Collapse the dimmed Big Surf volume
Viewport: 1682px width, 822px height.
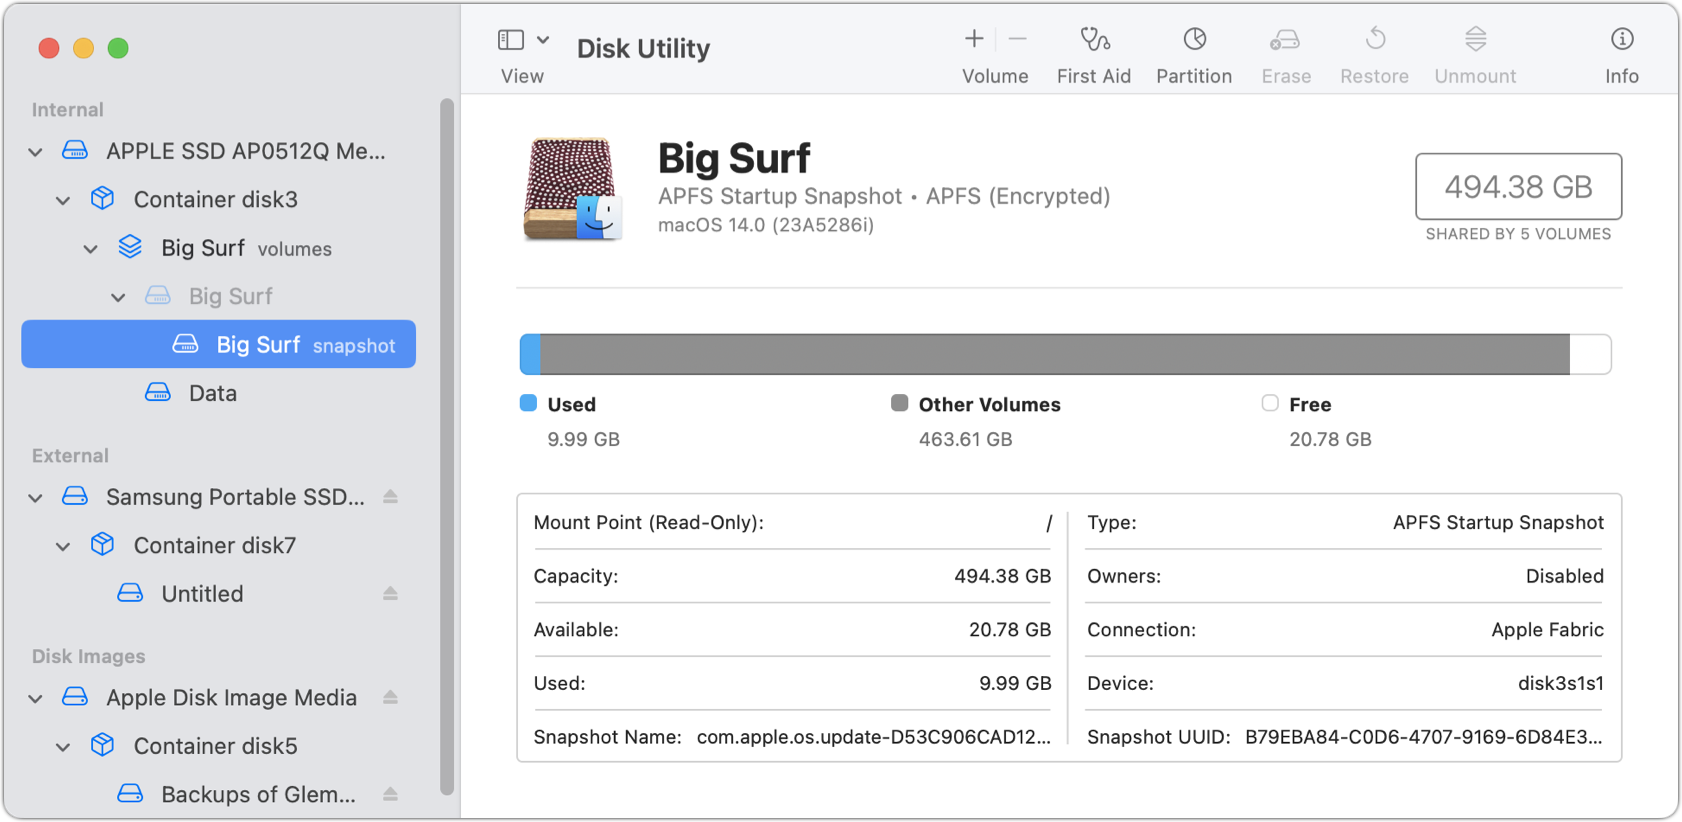pyautogui.click(x=118, y=297)
